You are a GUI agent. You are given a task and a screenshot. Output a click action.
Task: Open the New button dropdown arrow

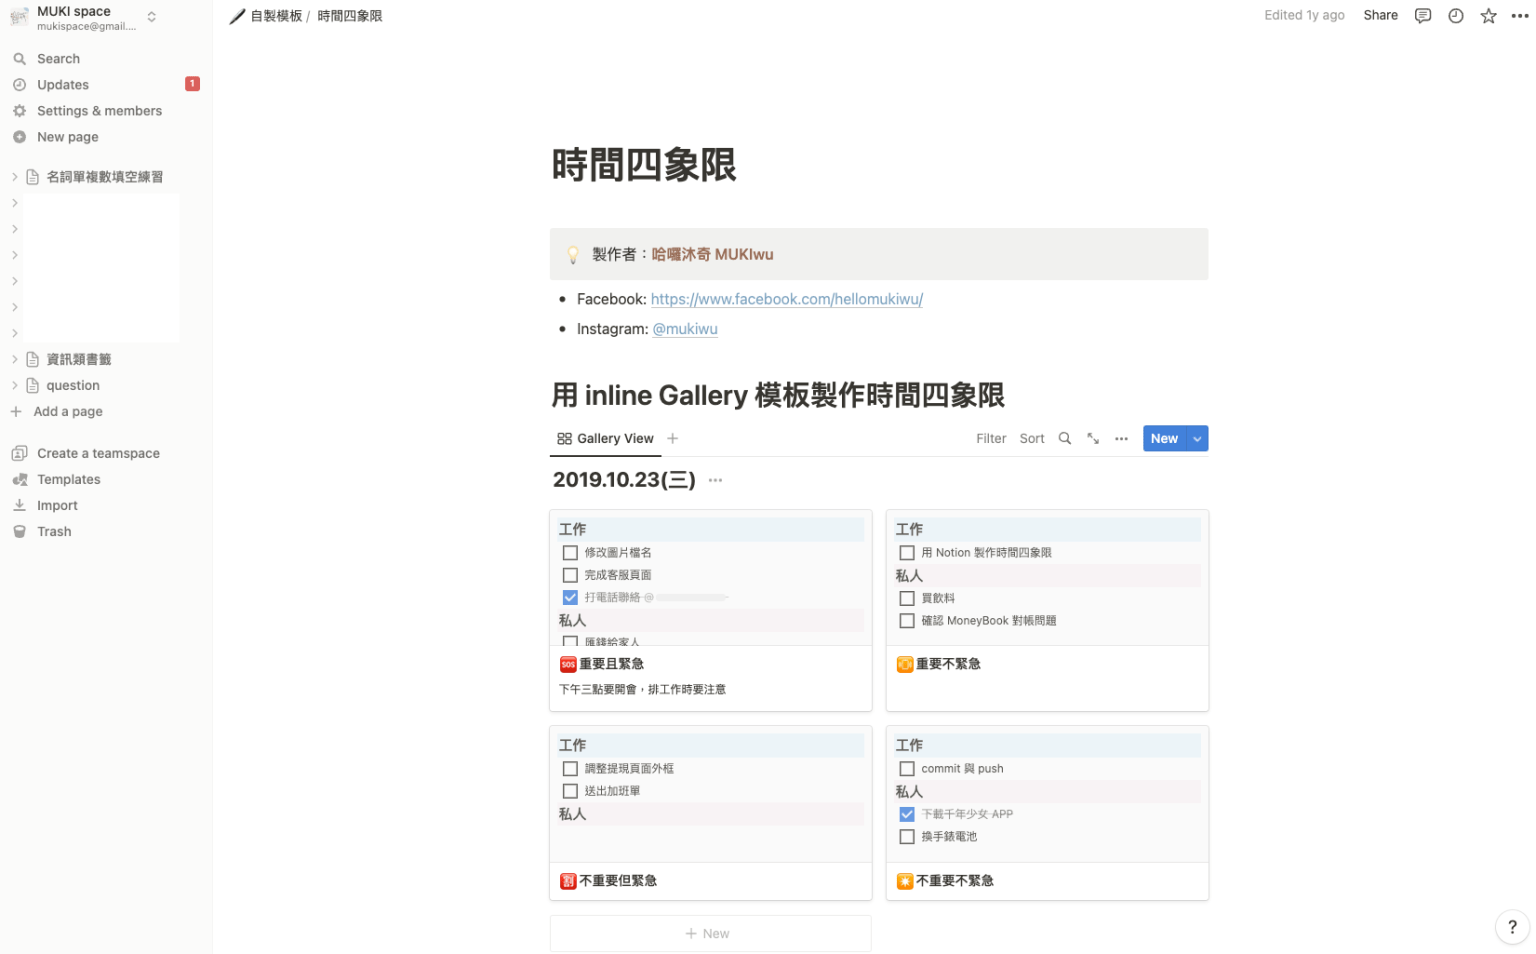[x=1196, y=438]
